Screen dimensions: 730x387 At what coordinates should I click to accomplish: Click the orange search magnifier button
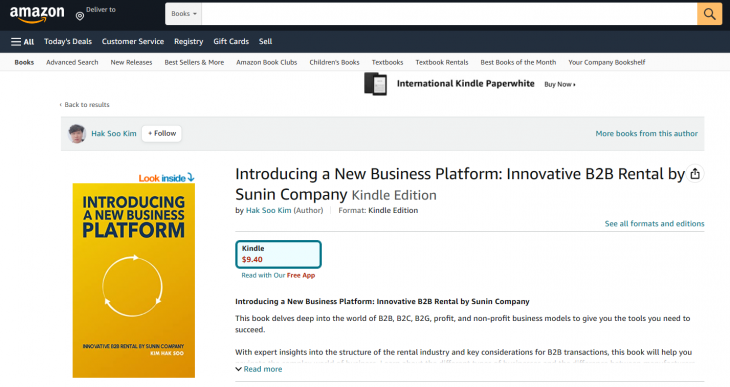[709, 14]
